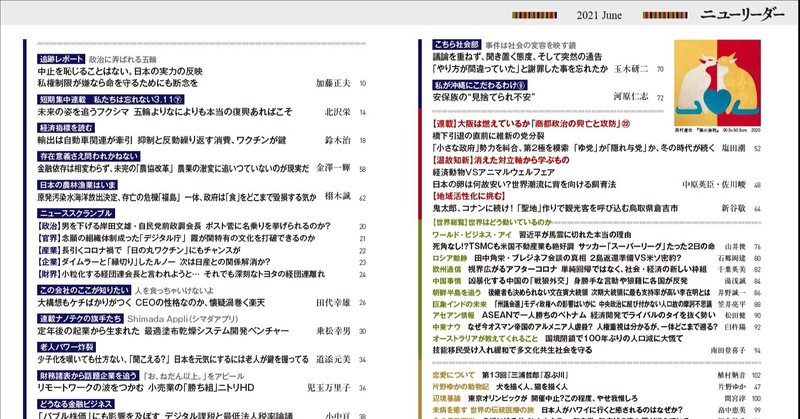Open article '鬼太郎、コナンに続け！'
The image size is (800, 419).
click(555, 208)
